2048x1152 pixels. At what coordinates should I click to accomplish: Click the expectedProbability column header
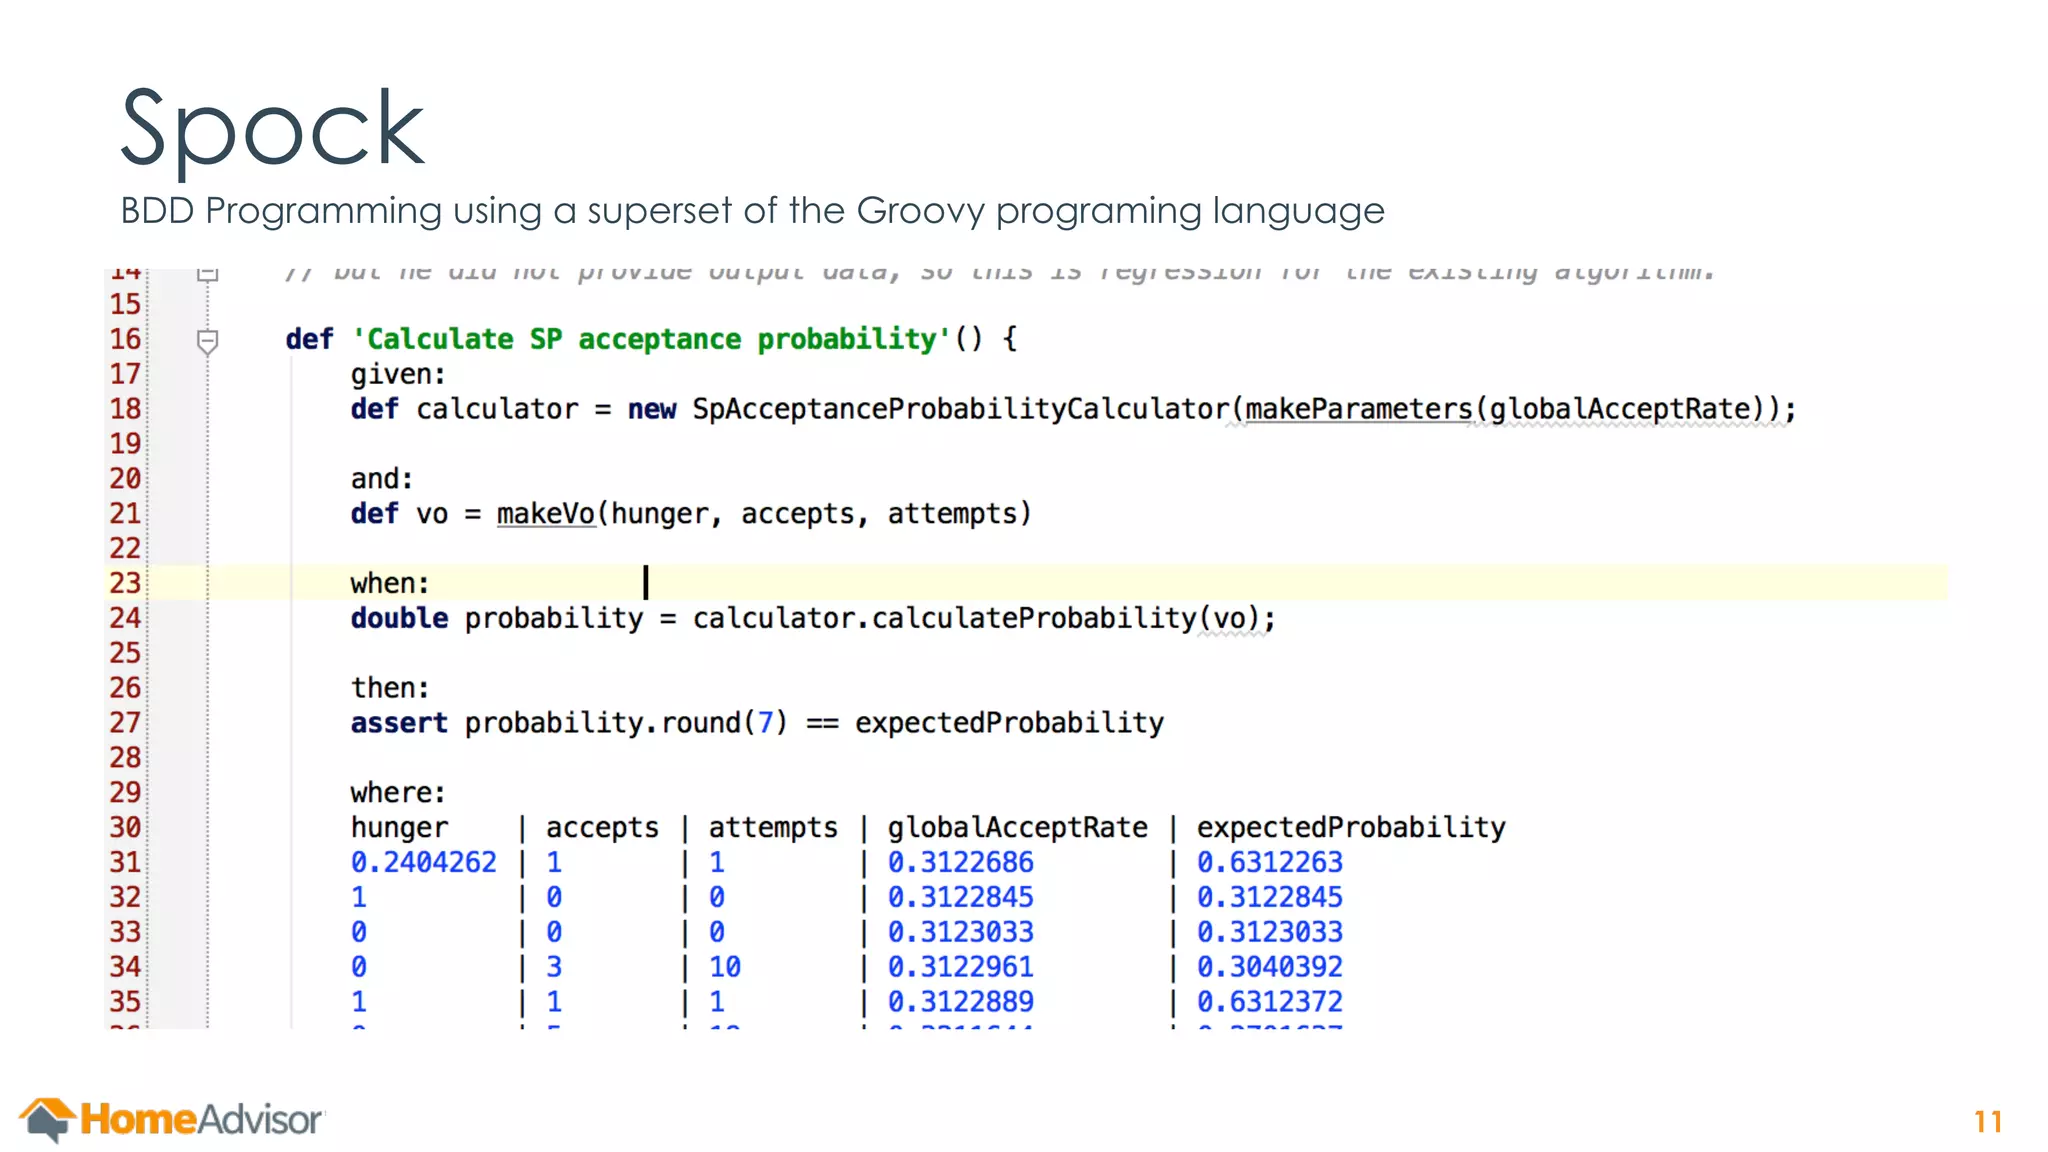(1351, 828)
